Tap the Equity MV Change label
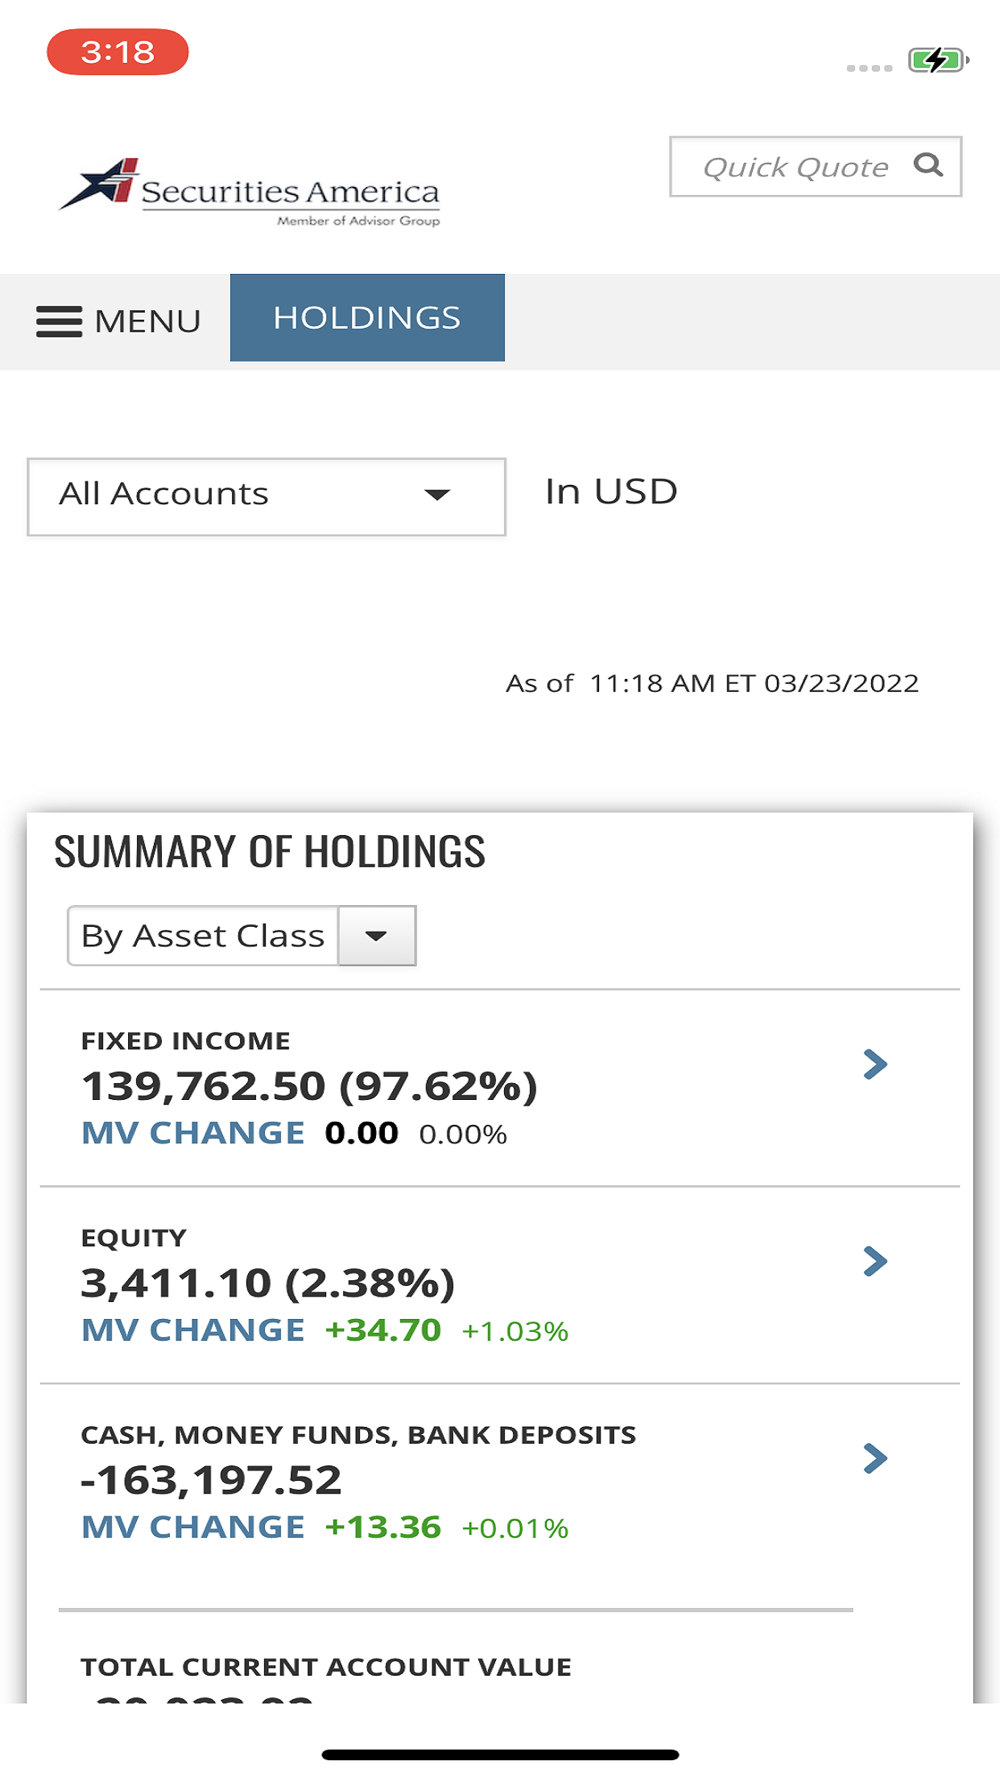Screen dimensions: 1000x1778 [x=193, y=1330]
